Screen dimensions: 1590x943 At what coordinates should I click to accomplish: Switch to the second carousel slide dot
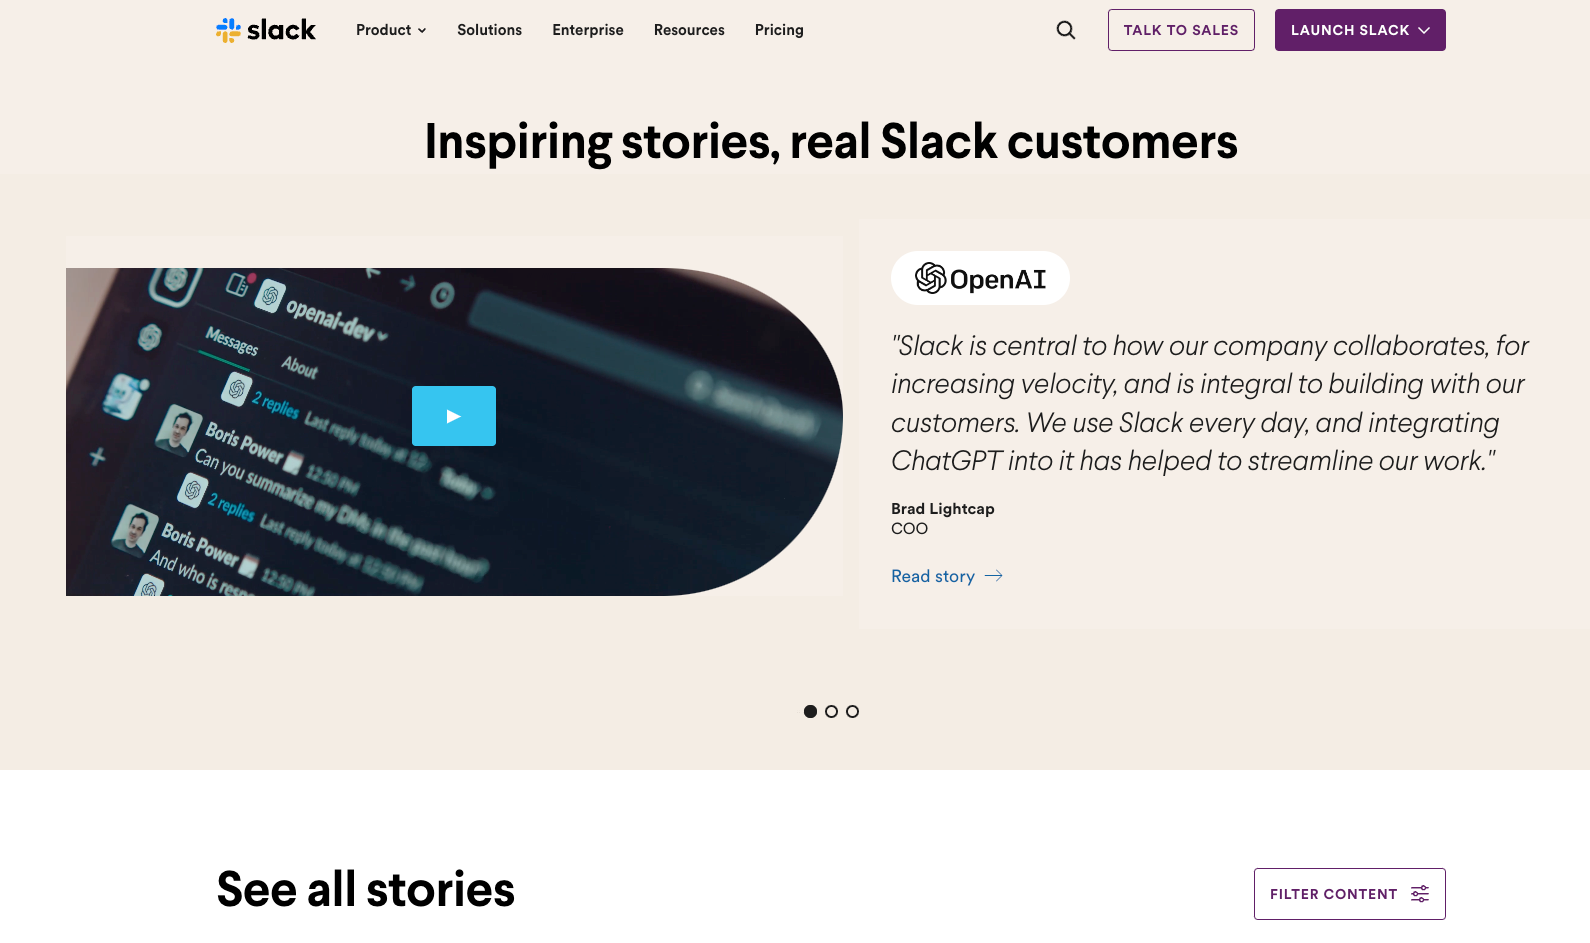coord(831,711)
